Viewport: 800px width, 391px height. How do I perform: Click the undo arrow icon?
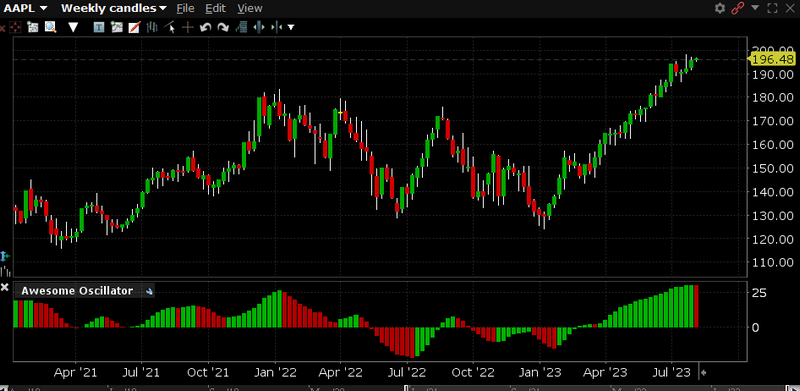[205, 27]
